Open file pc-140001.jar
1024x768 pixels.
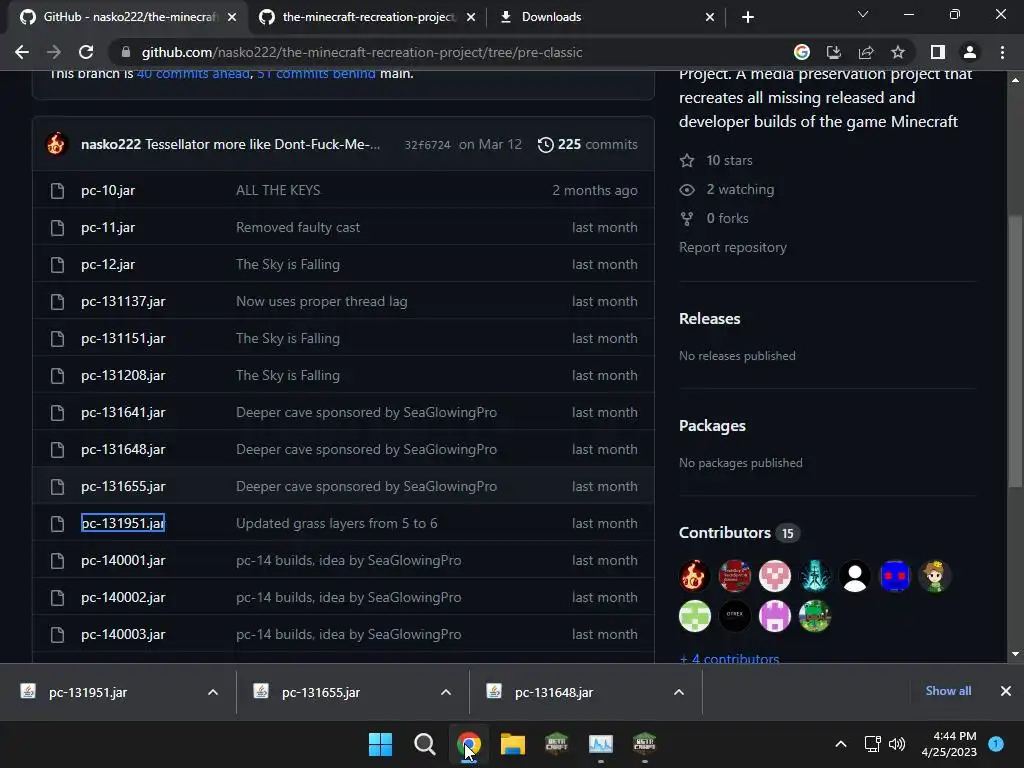click(123, 560)
